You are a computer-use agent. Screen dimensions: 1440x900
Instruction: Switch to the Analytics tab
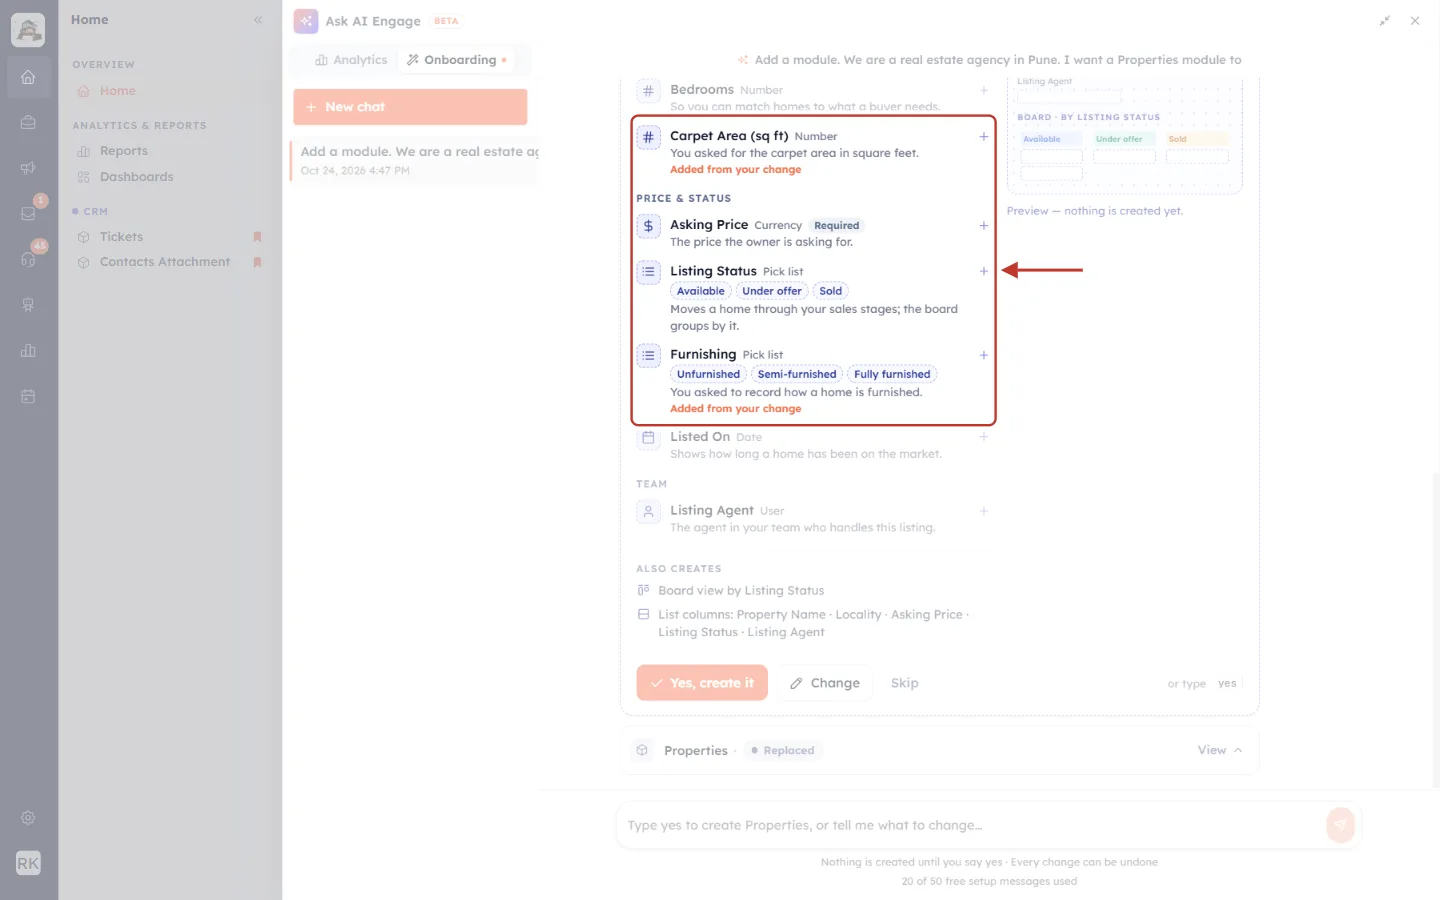[351, 60]
